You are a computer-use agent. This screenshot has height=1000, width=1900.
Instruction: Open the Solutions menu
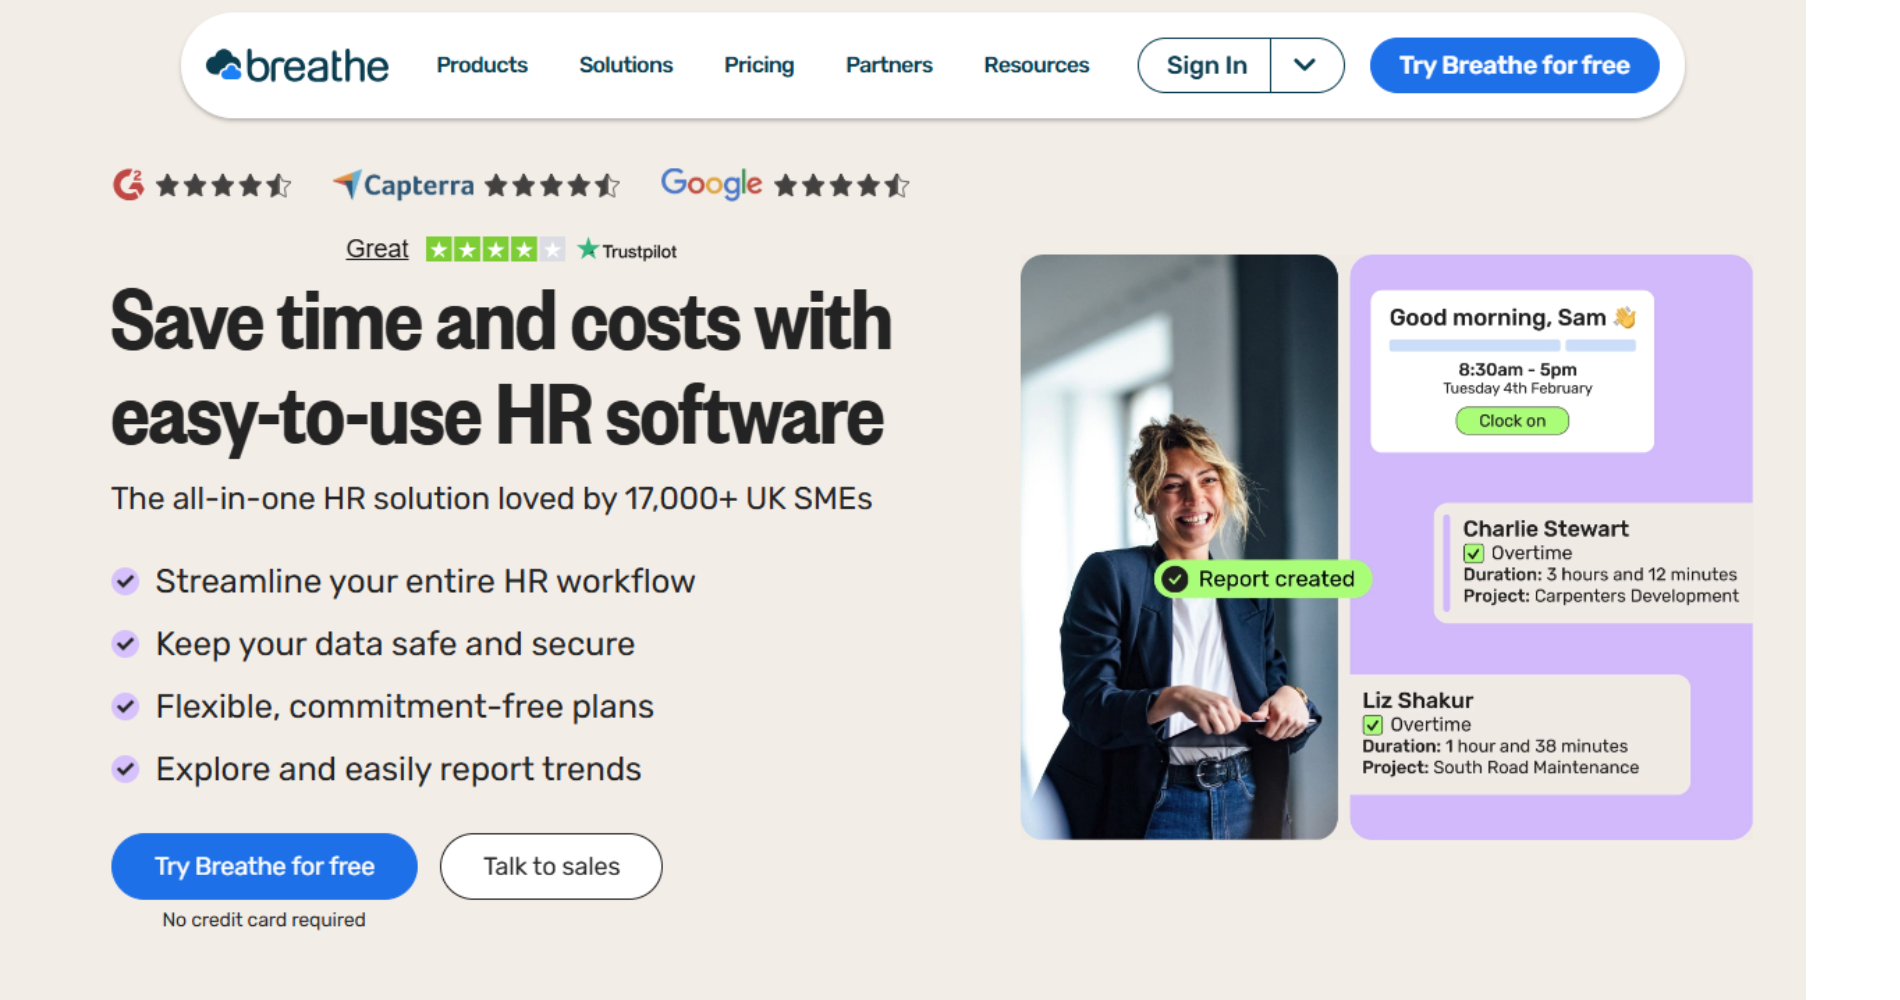[x=625, y=65]
